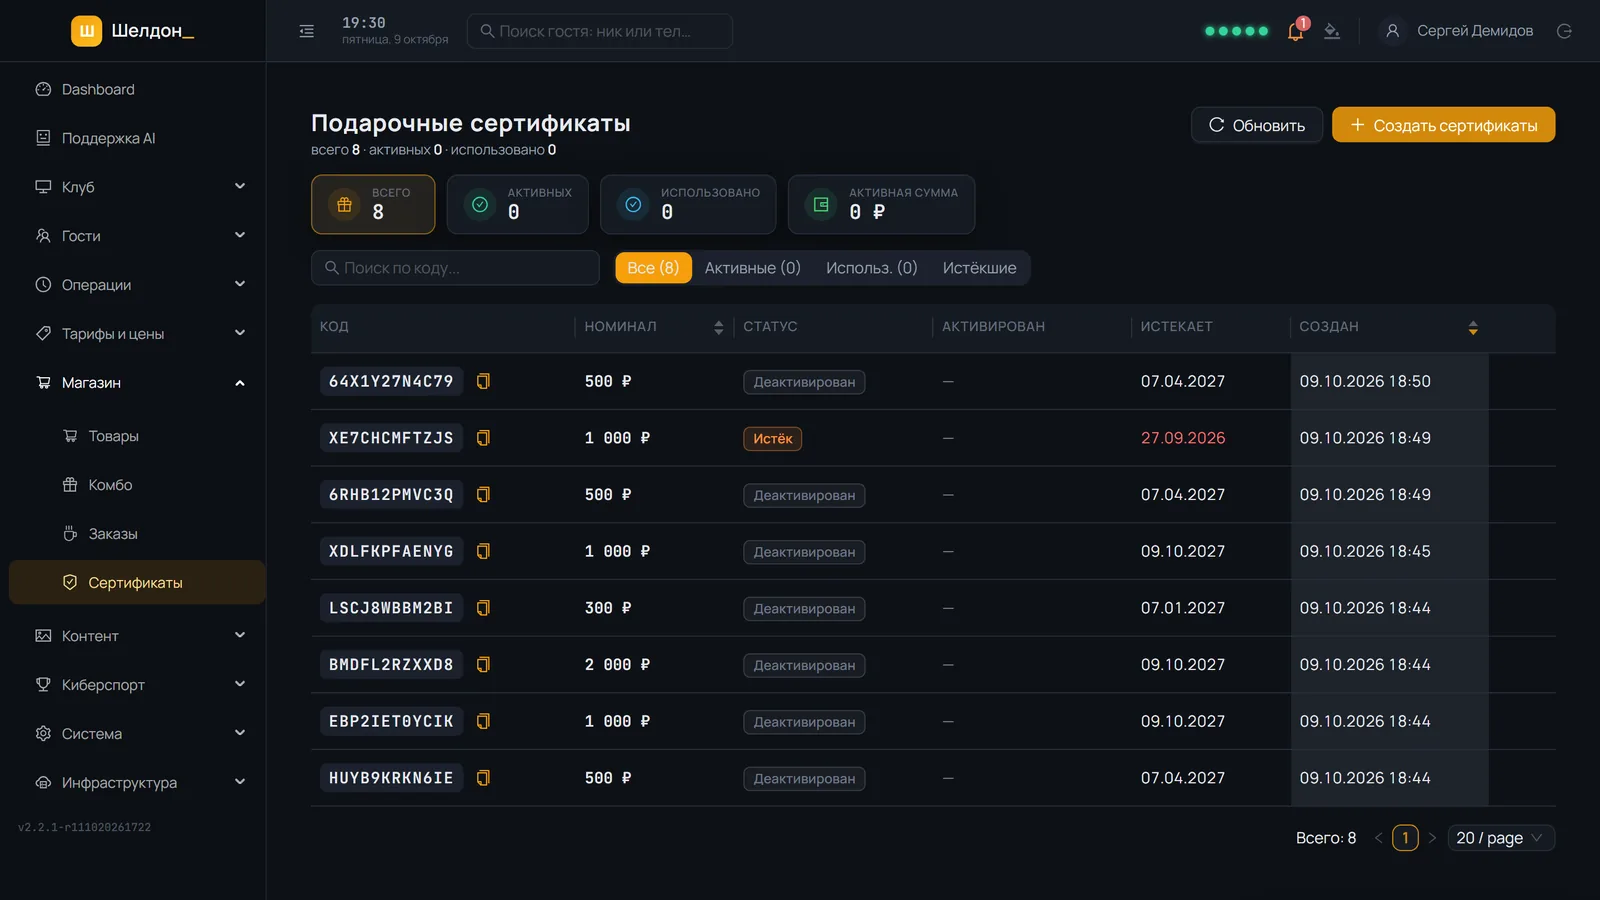Switch to Активные (0) filter tab
This screenshot has height=900, width=1600.
pos(752,268)
